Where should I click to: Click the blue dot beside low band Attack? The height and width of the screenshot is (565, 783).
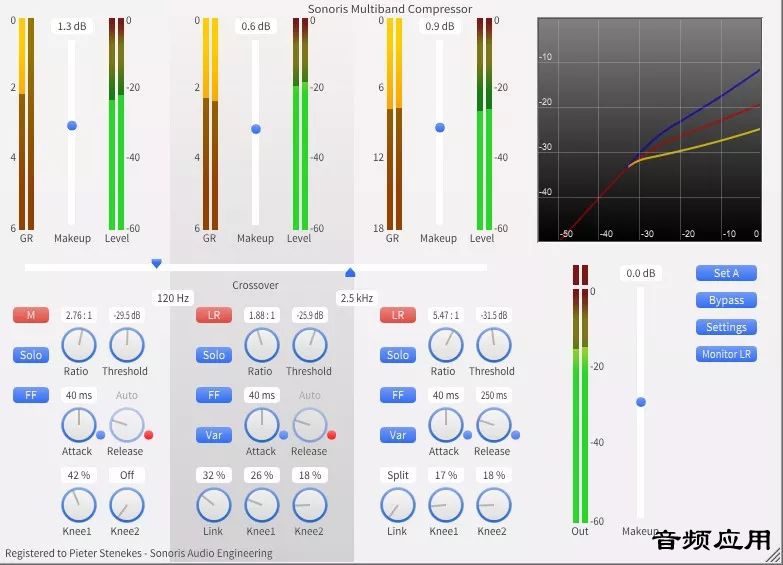[x=100, y=435]
